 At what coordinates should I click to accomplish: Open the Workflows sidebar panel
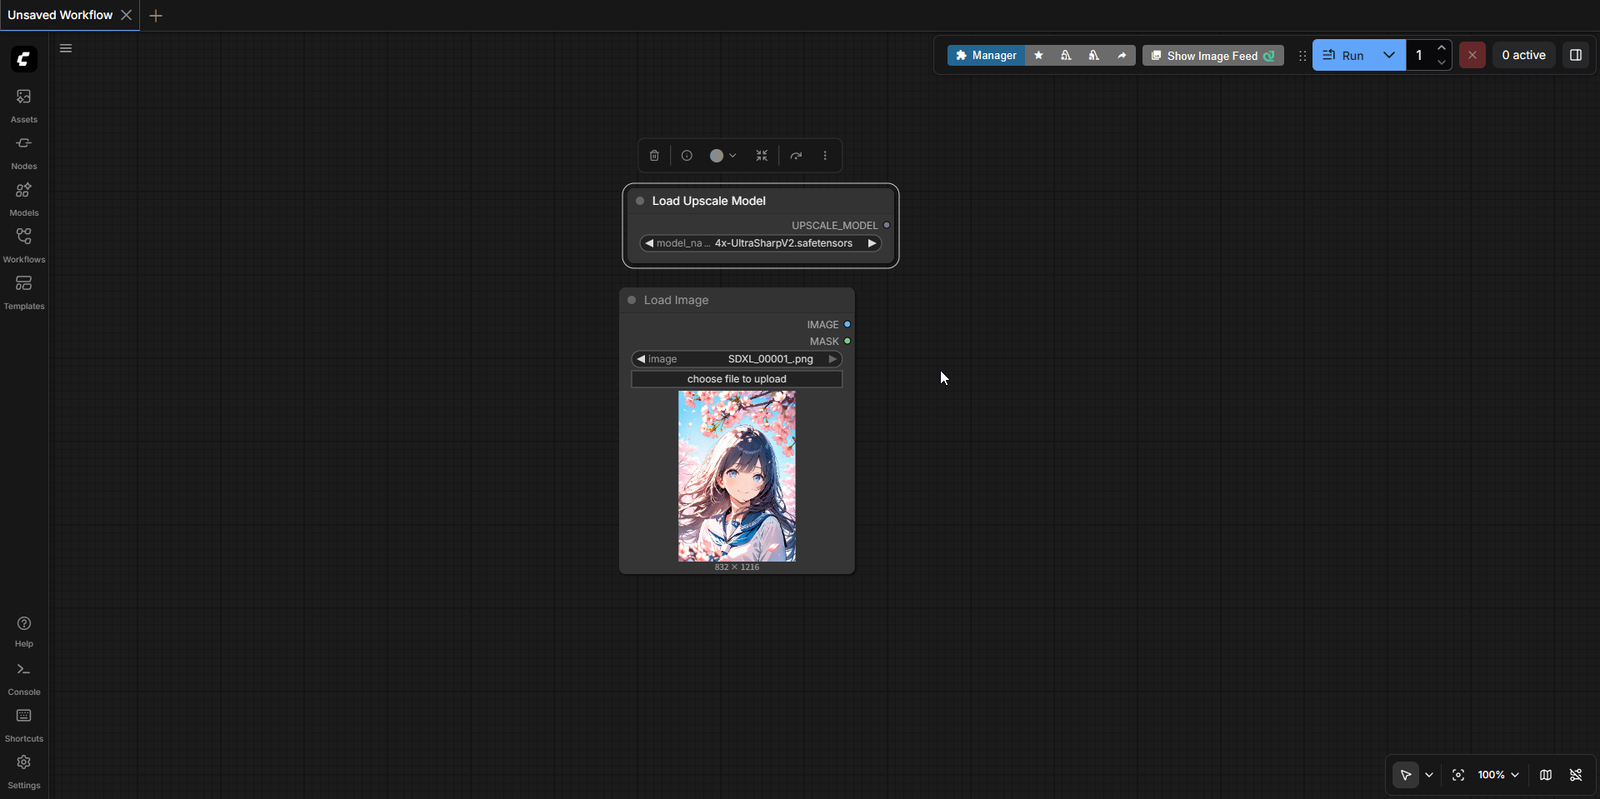pyautogui.click(x=24, y=245)
